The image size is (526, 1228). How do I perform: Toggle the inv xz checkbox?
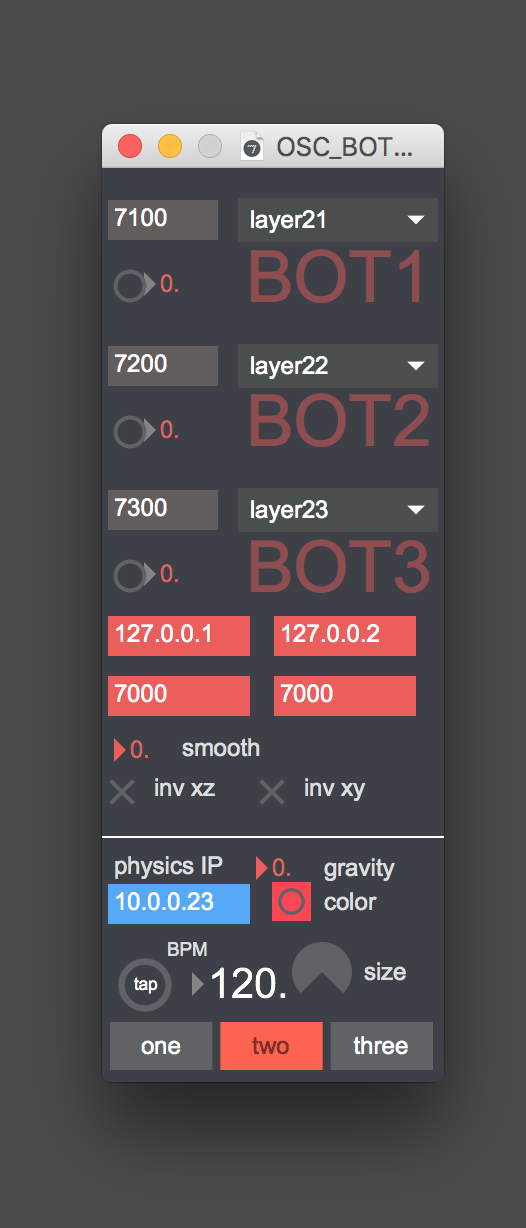tap(122, 792)
